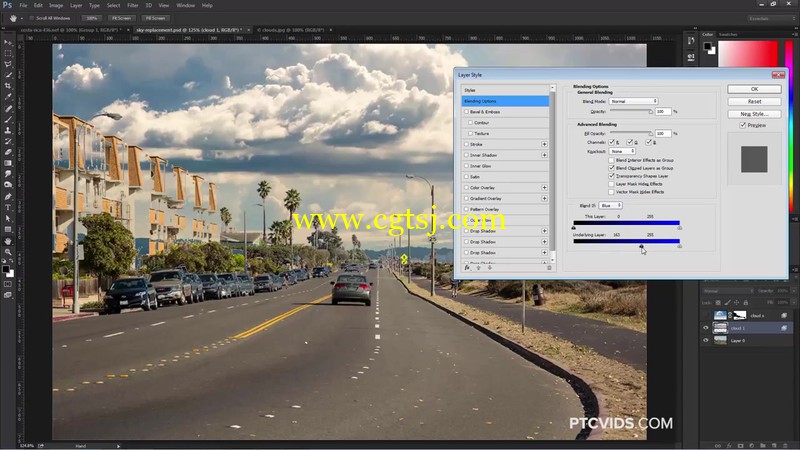Image resolution: width=800 pixels, height=450 pixels.
Task: Click the General Blending Opacity slider
Action: coord(631,111)
